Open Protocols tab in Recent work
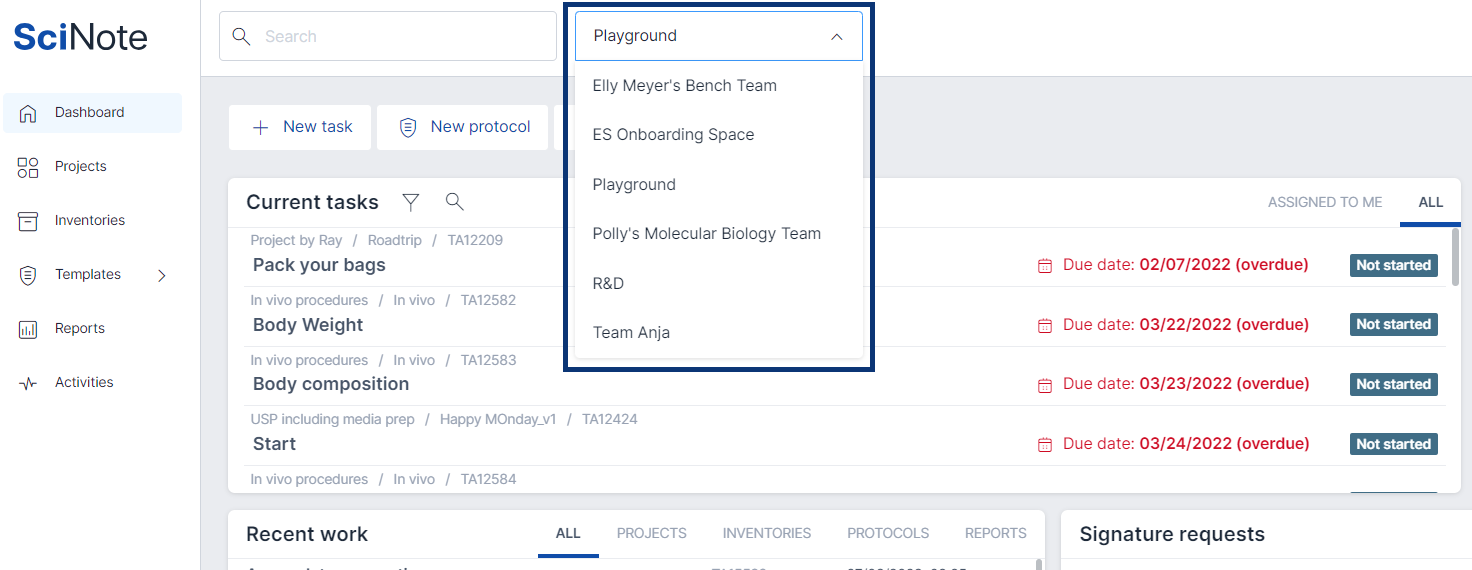Image resolution: width=1472 pixels, height=570 pixels. [887, 533]
